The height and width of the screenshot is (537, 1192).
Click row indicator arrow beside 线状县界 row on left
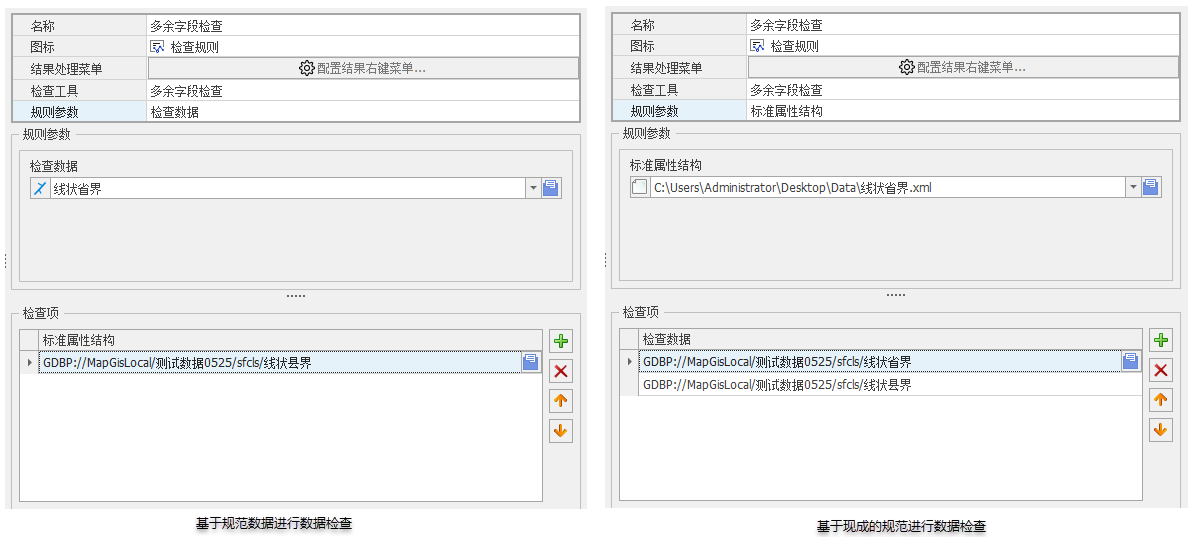click(29, 363)
